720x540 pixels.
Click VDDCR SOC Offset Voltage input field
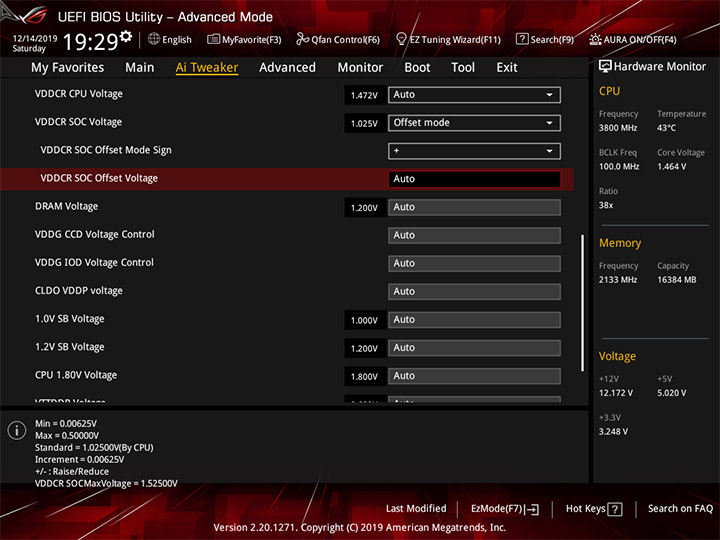click(x=474, y=179)
